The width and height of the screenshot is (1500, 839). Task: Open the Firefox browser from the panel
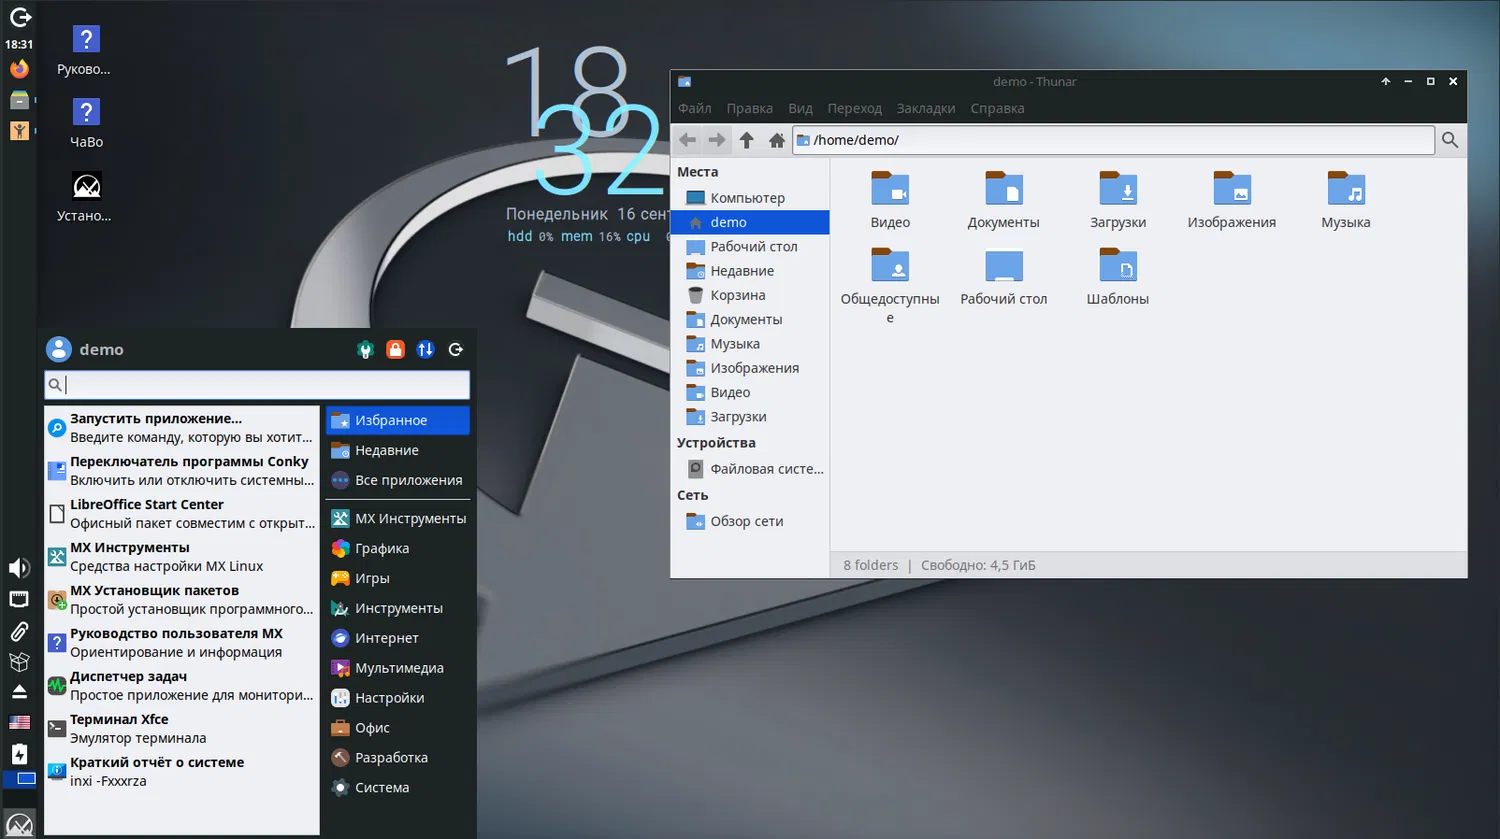19,69
